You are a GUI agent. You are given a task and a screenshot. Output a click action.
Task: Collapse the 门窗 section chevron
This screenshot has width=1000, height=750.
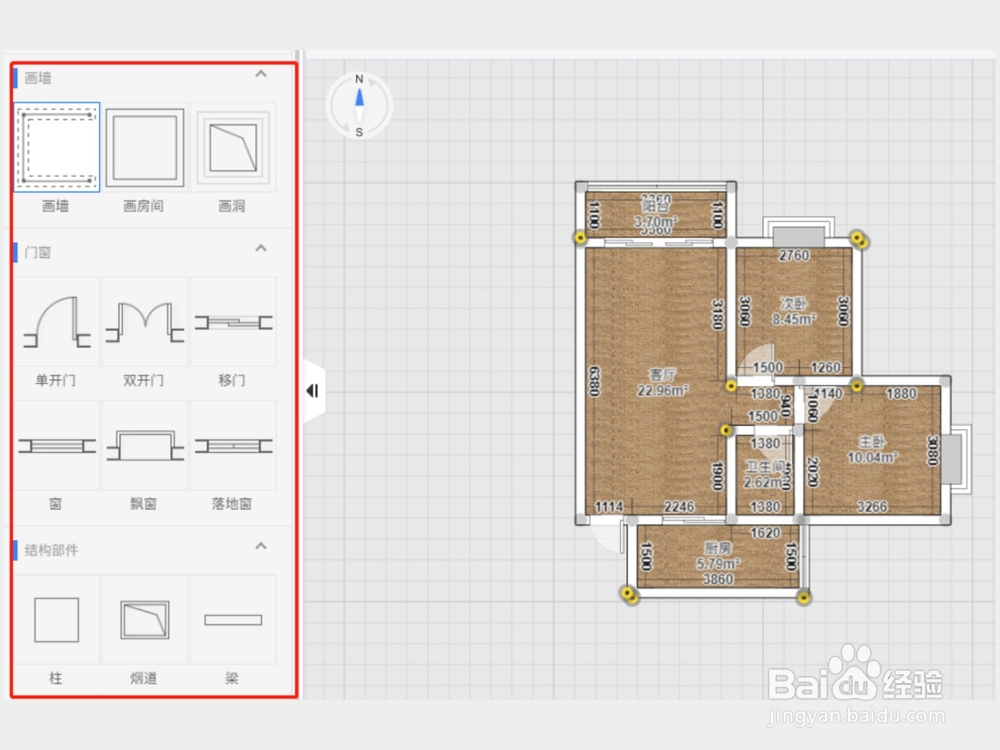(x=261, y=248)
